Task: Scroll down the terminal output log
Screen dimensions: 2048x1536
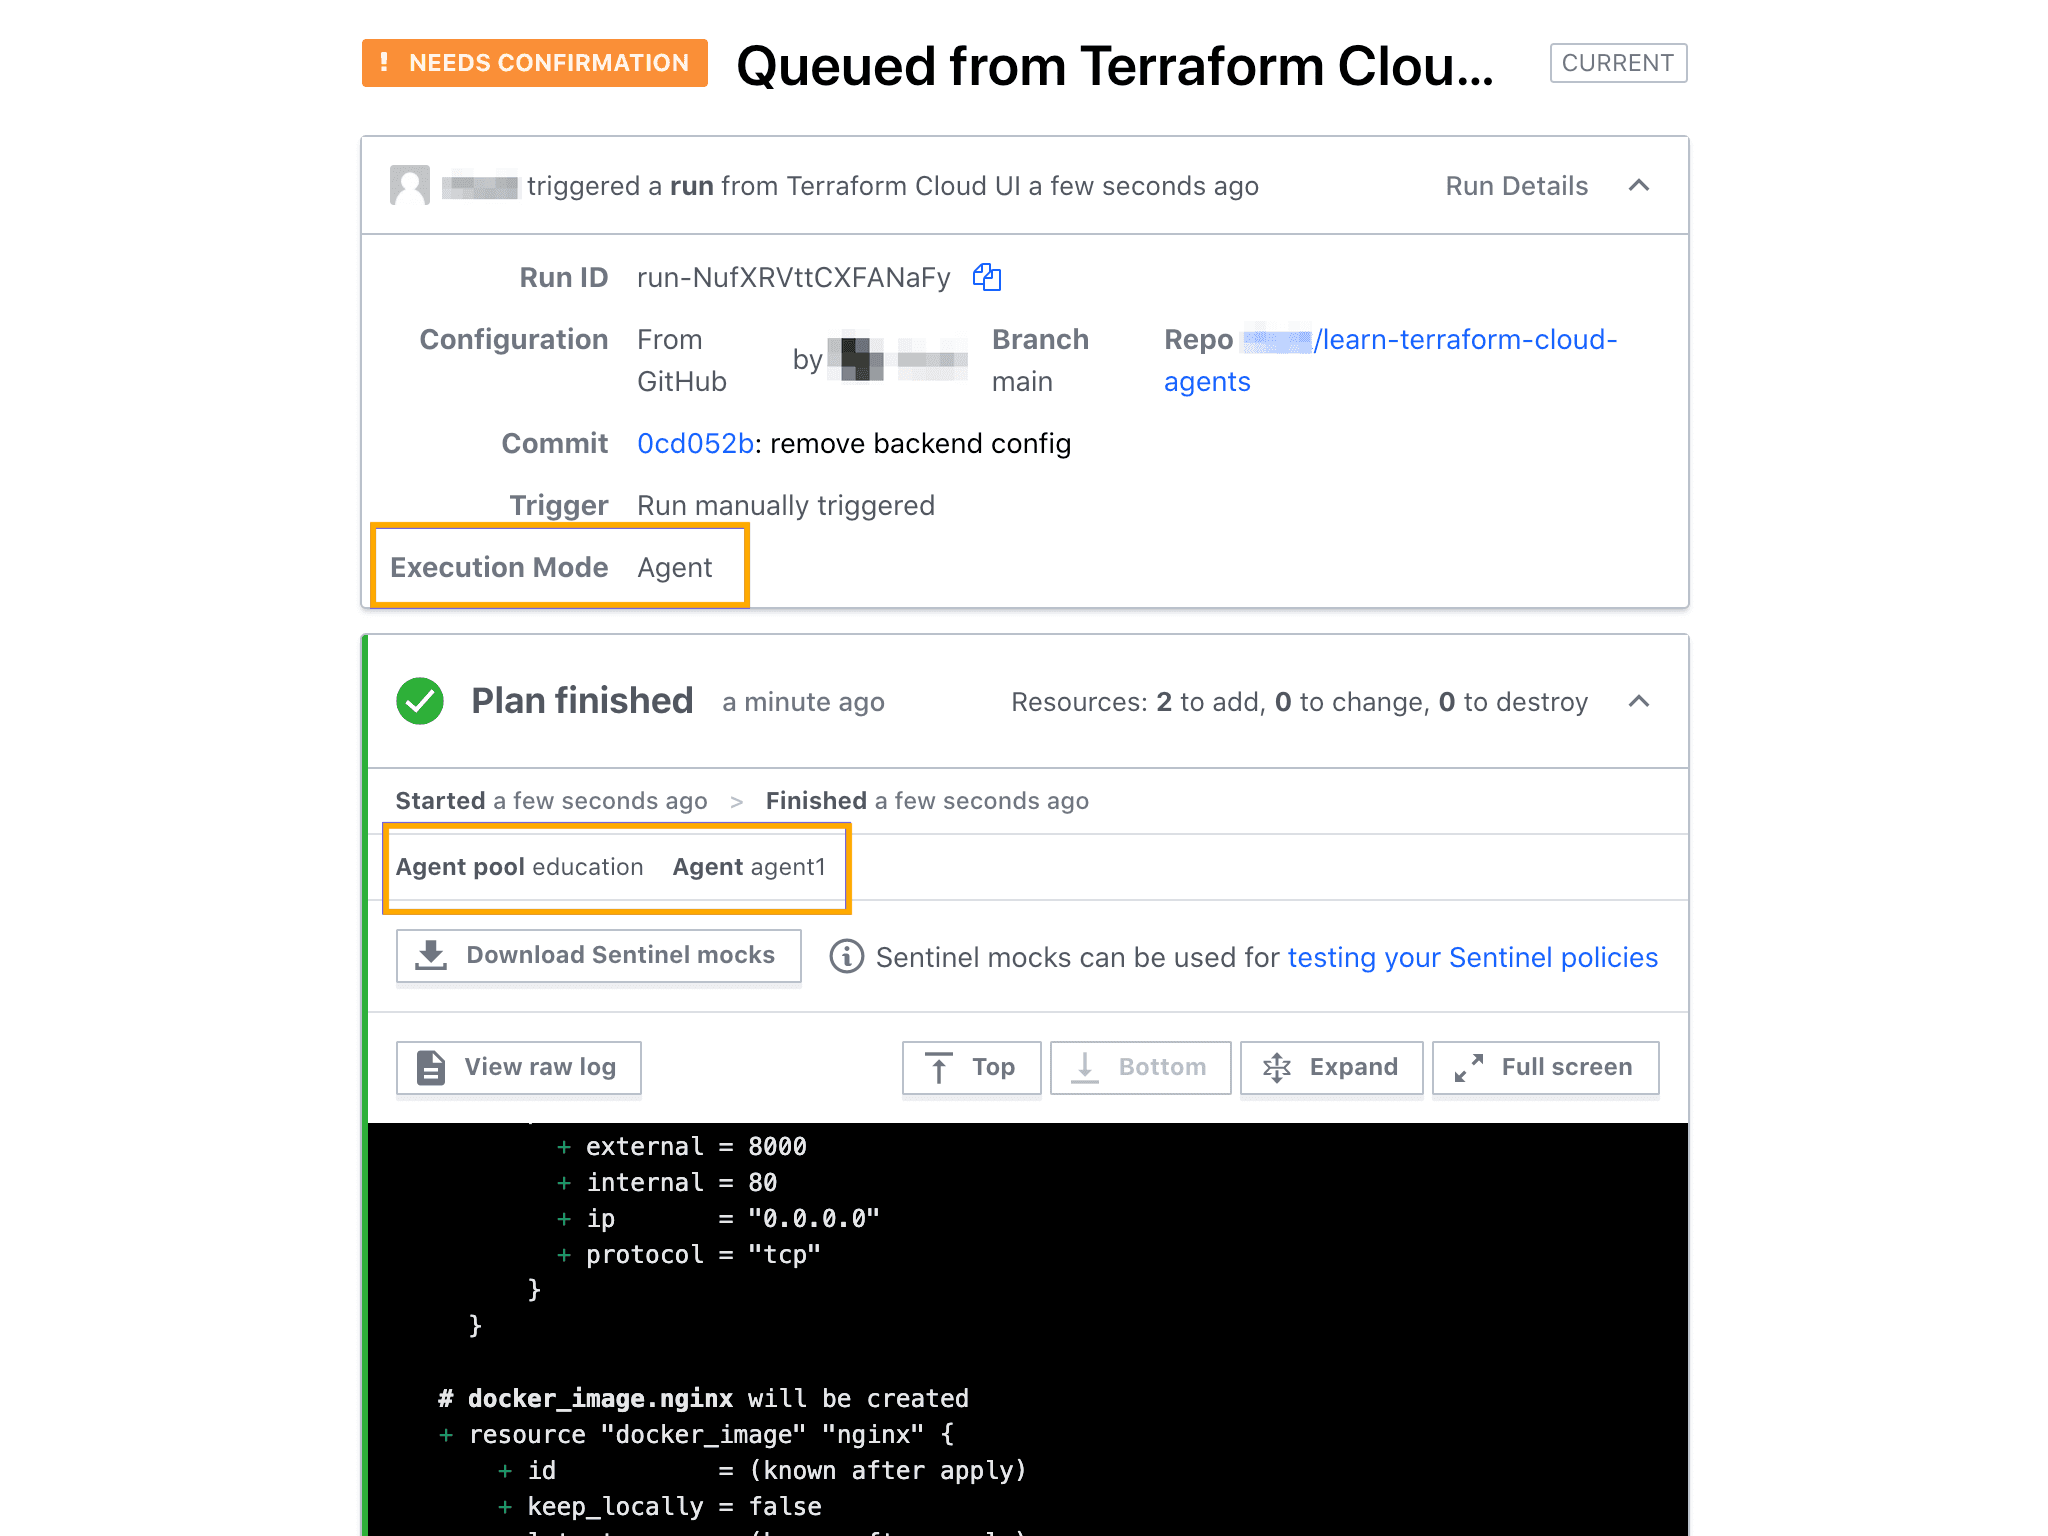Action: click(1137, 1066)
